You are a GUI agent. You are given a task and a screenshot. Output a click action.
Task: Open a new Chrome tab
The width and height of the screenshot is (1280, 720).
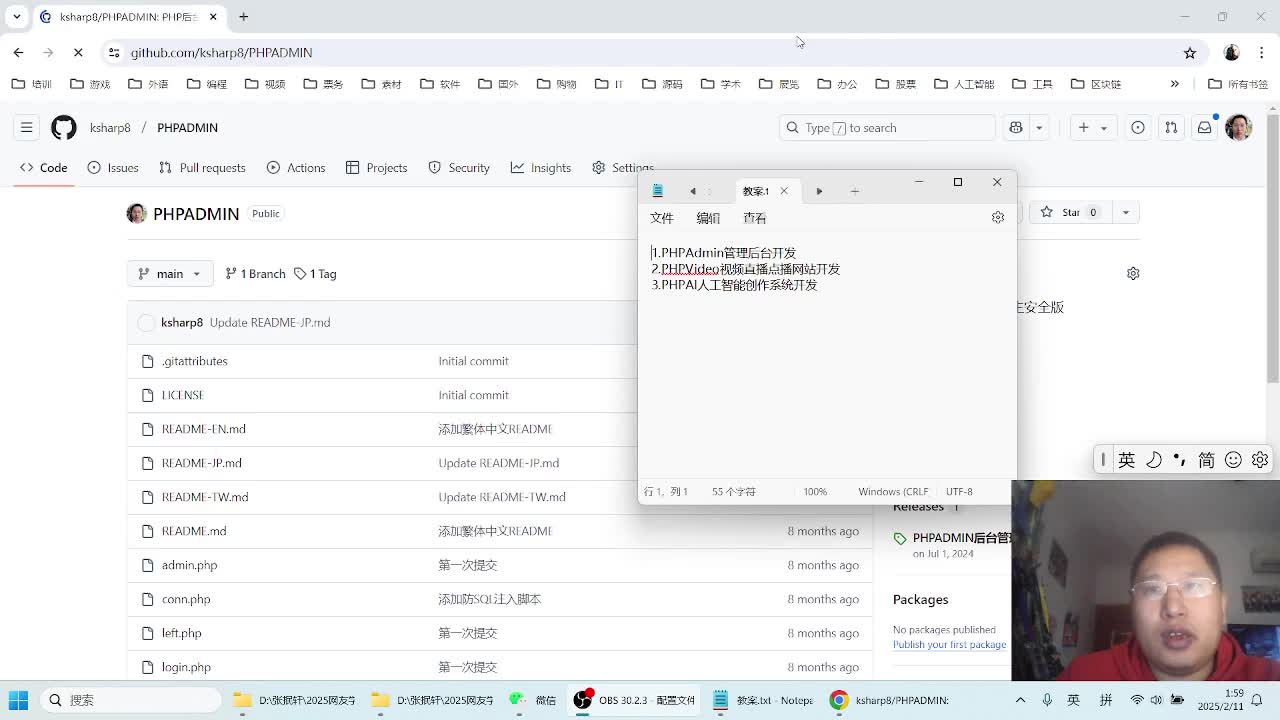point(243,17)
